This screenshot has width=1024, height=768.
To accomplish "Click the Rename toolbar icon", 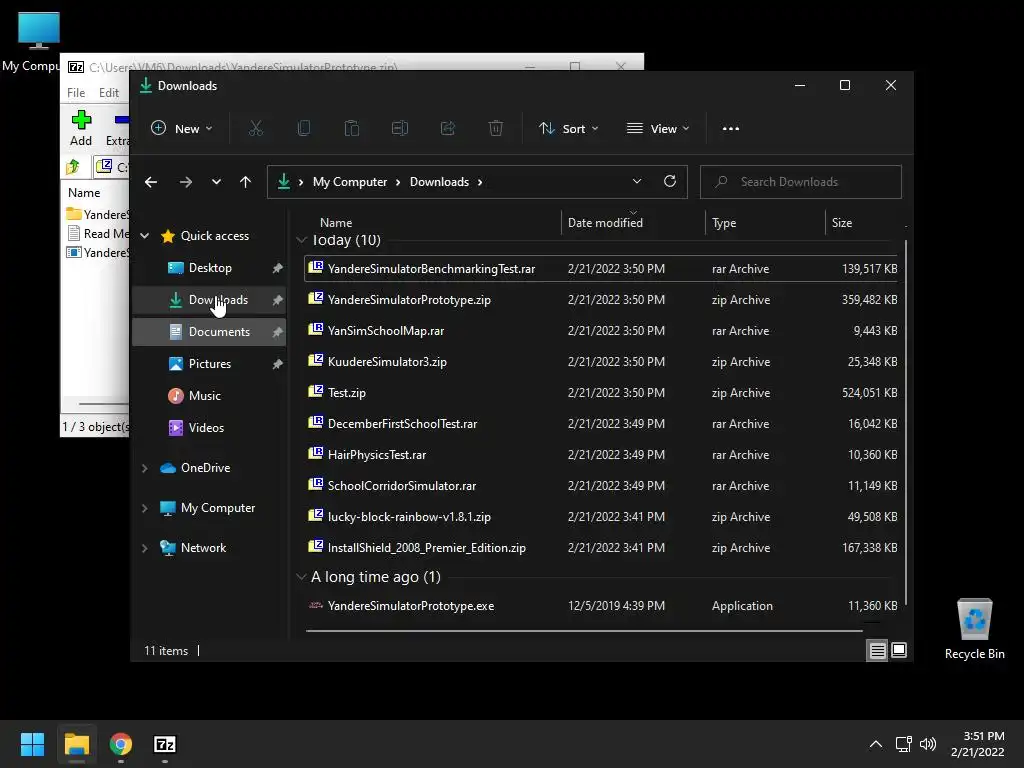I will click(x=400, y=128).
